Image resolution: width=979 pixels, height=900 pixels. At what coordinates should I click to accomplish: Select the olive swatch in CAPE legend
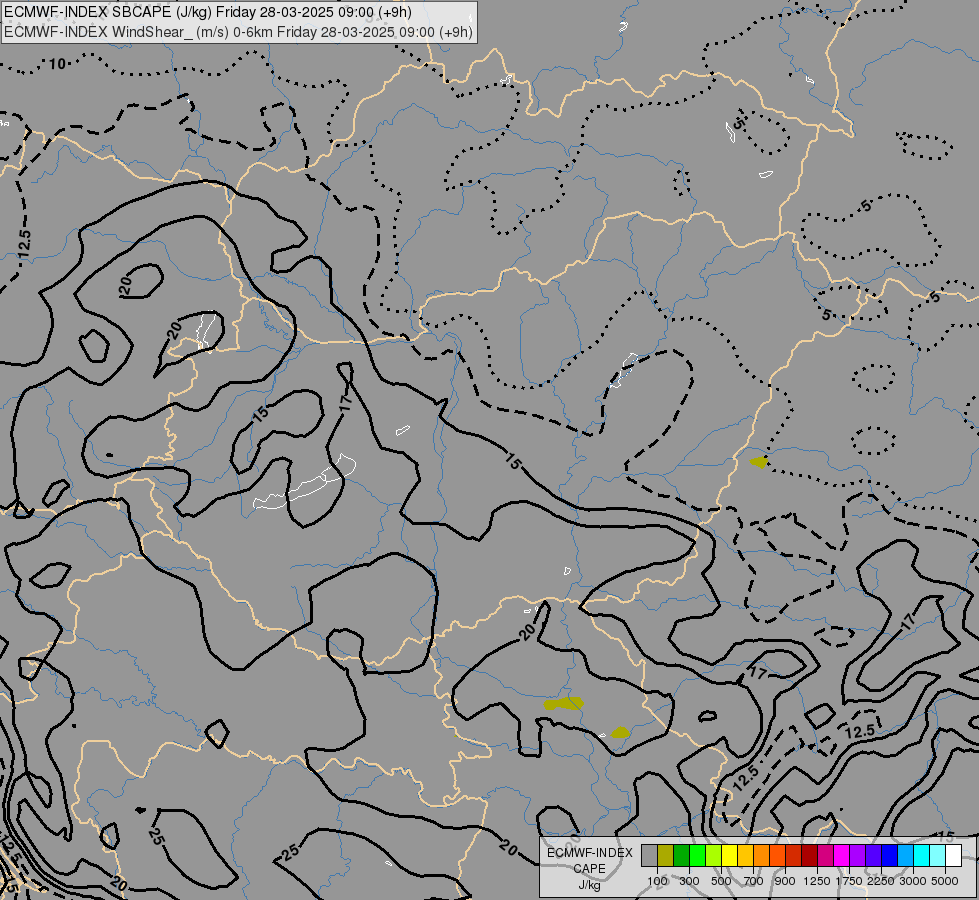coord(666,855)
